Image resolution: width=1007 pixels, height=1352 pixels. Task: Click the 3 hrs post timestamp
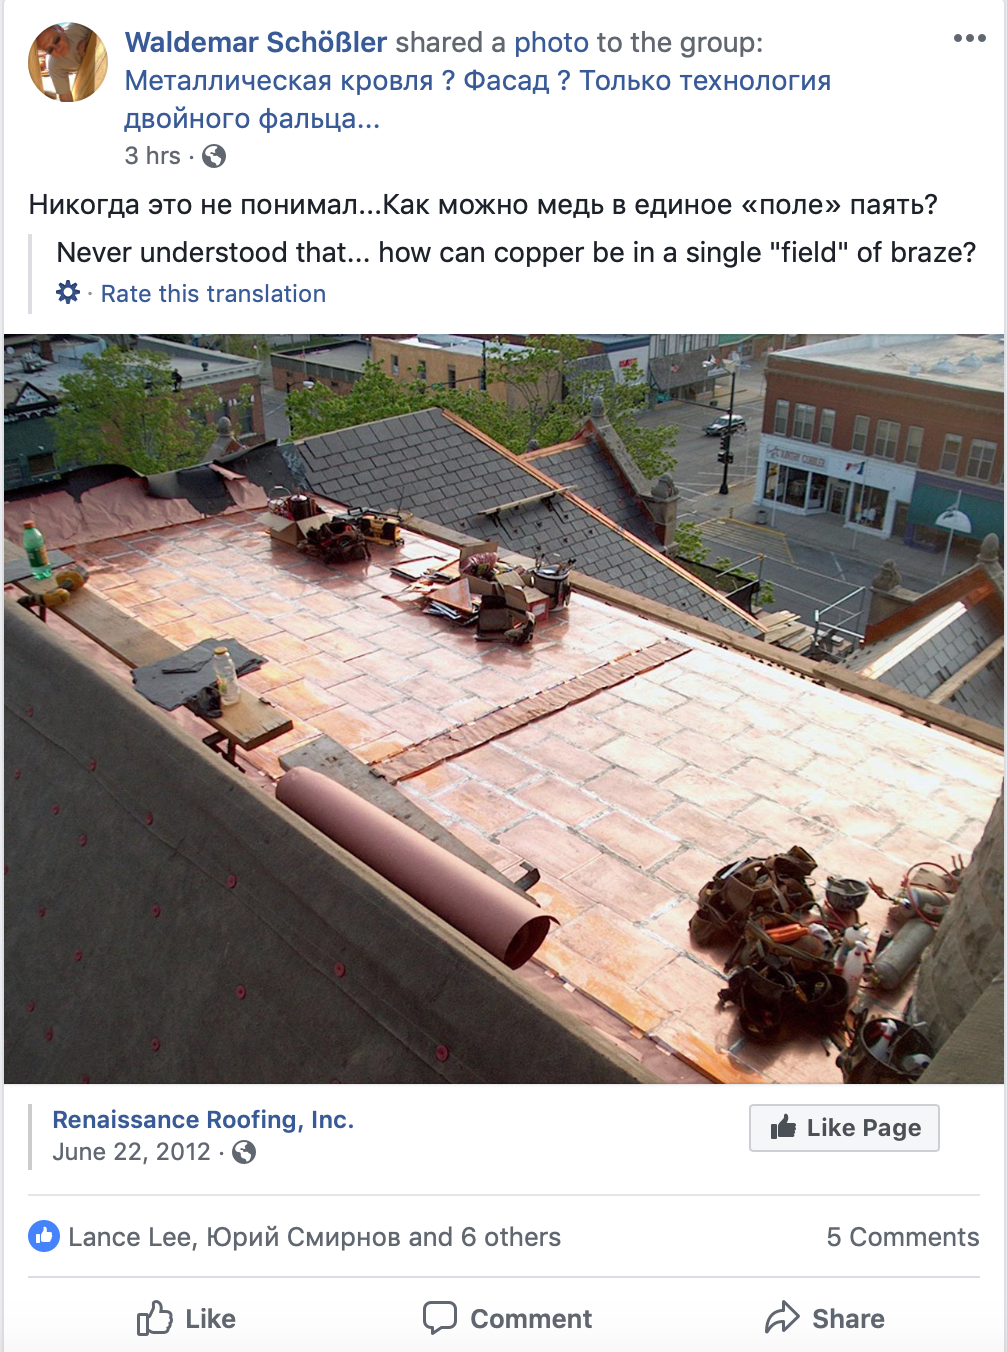152,156
